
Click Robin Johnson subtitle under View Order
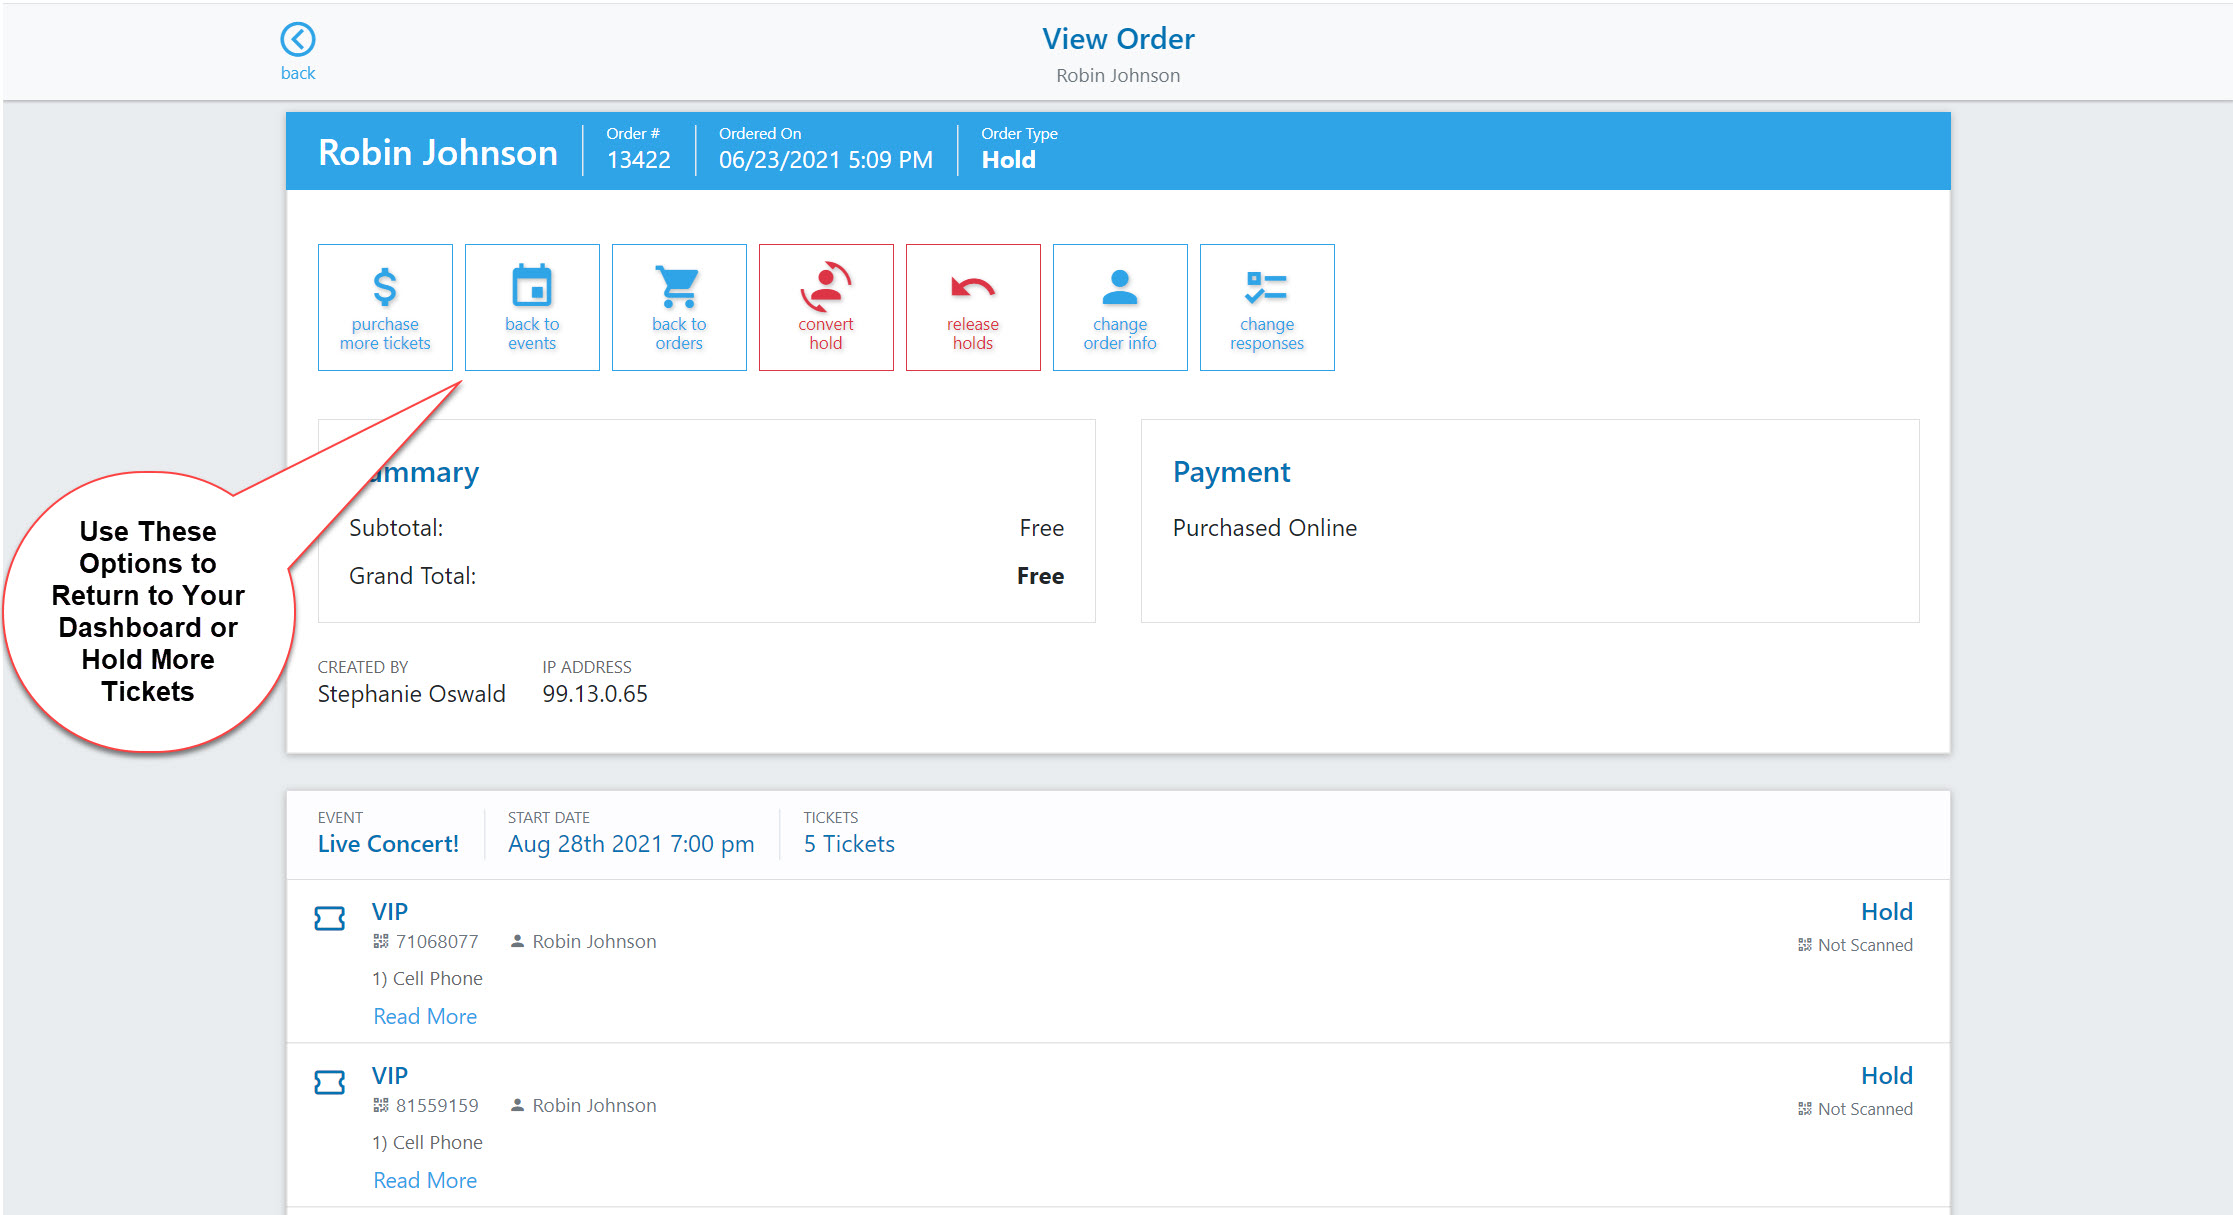(1118, 76)
